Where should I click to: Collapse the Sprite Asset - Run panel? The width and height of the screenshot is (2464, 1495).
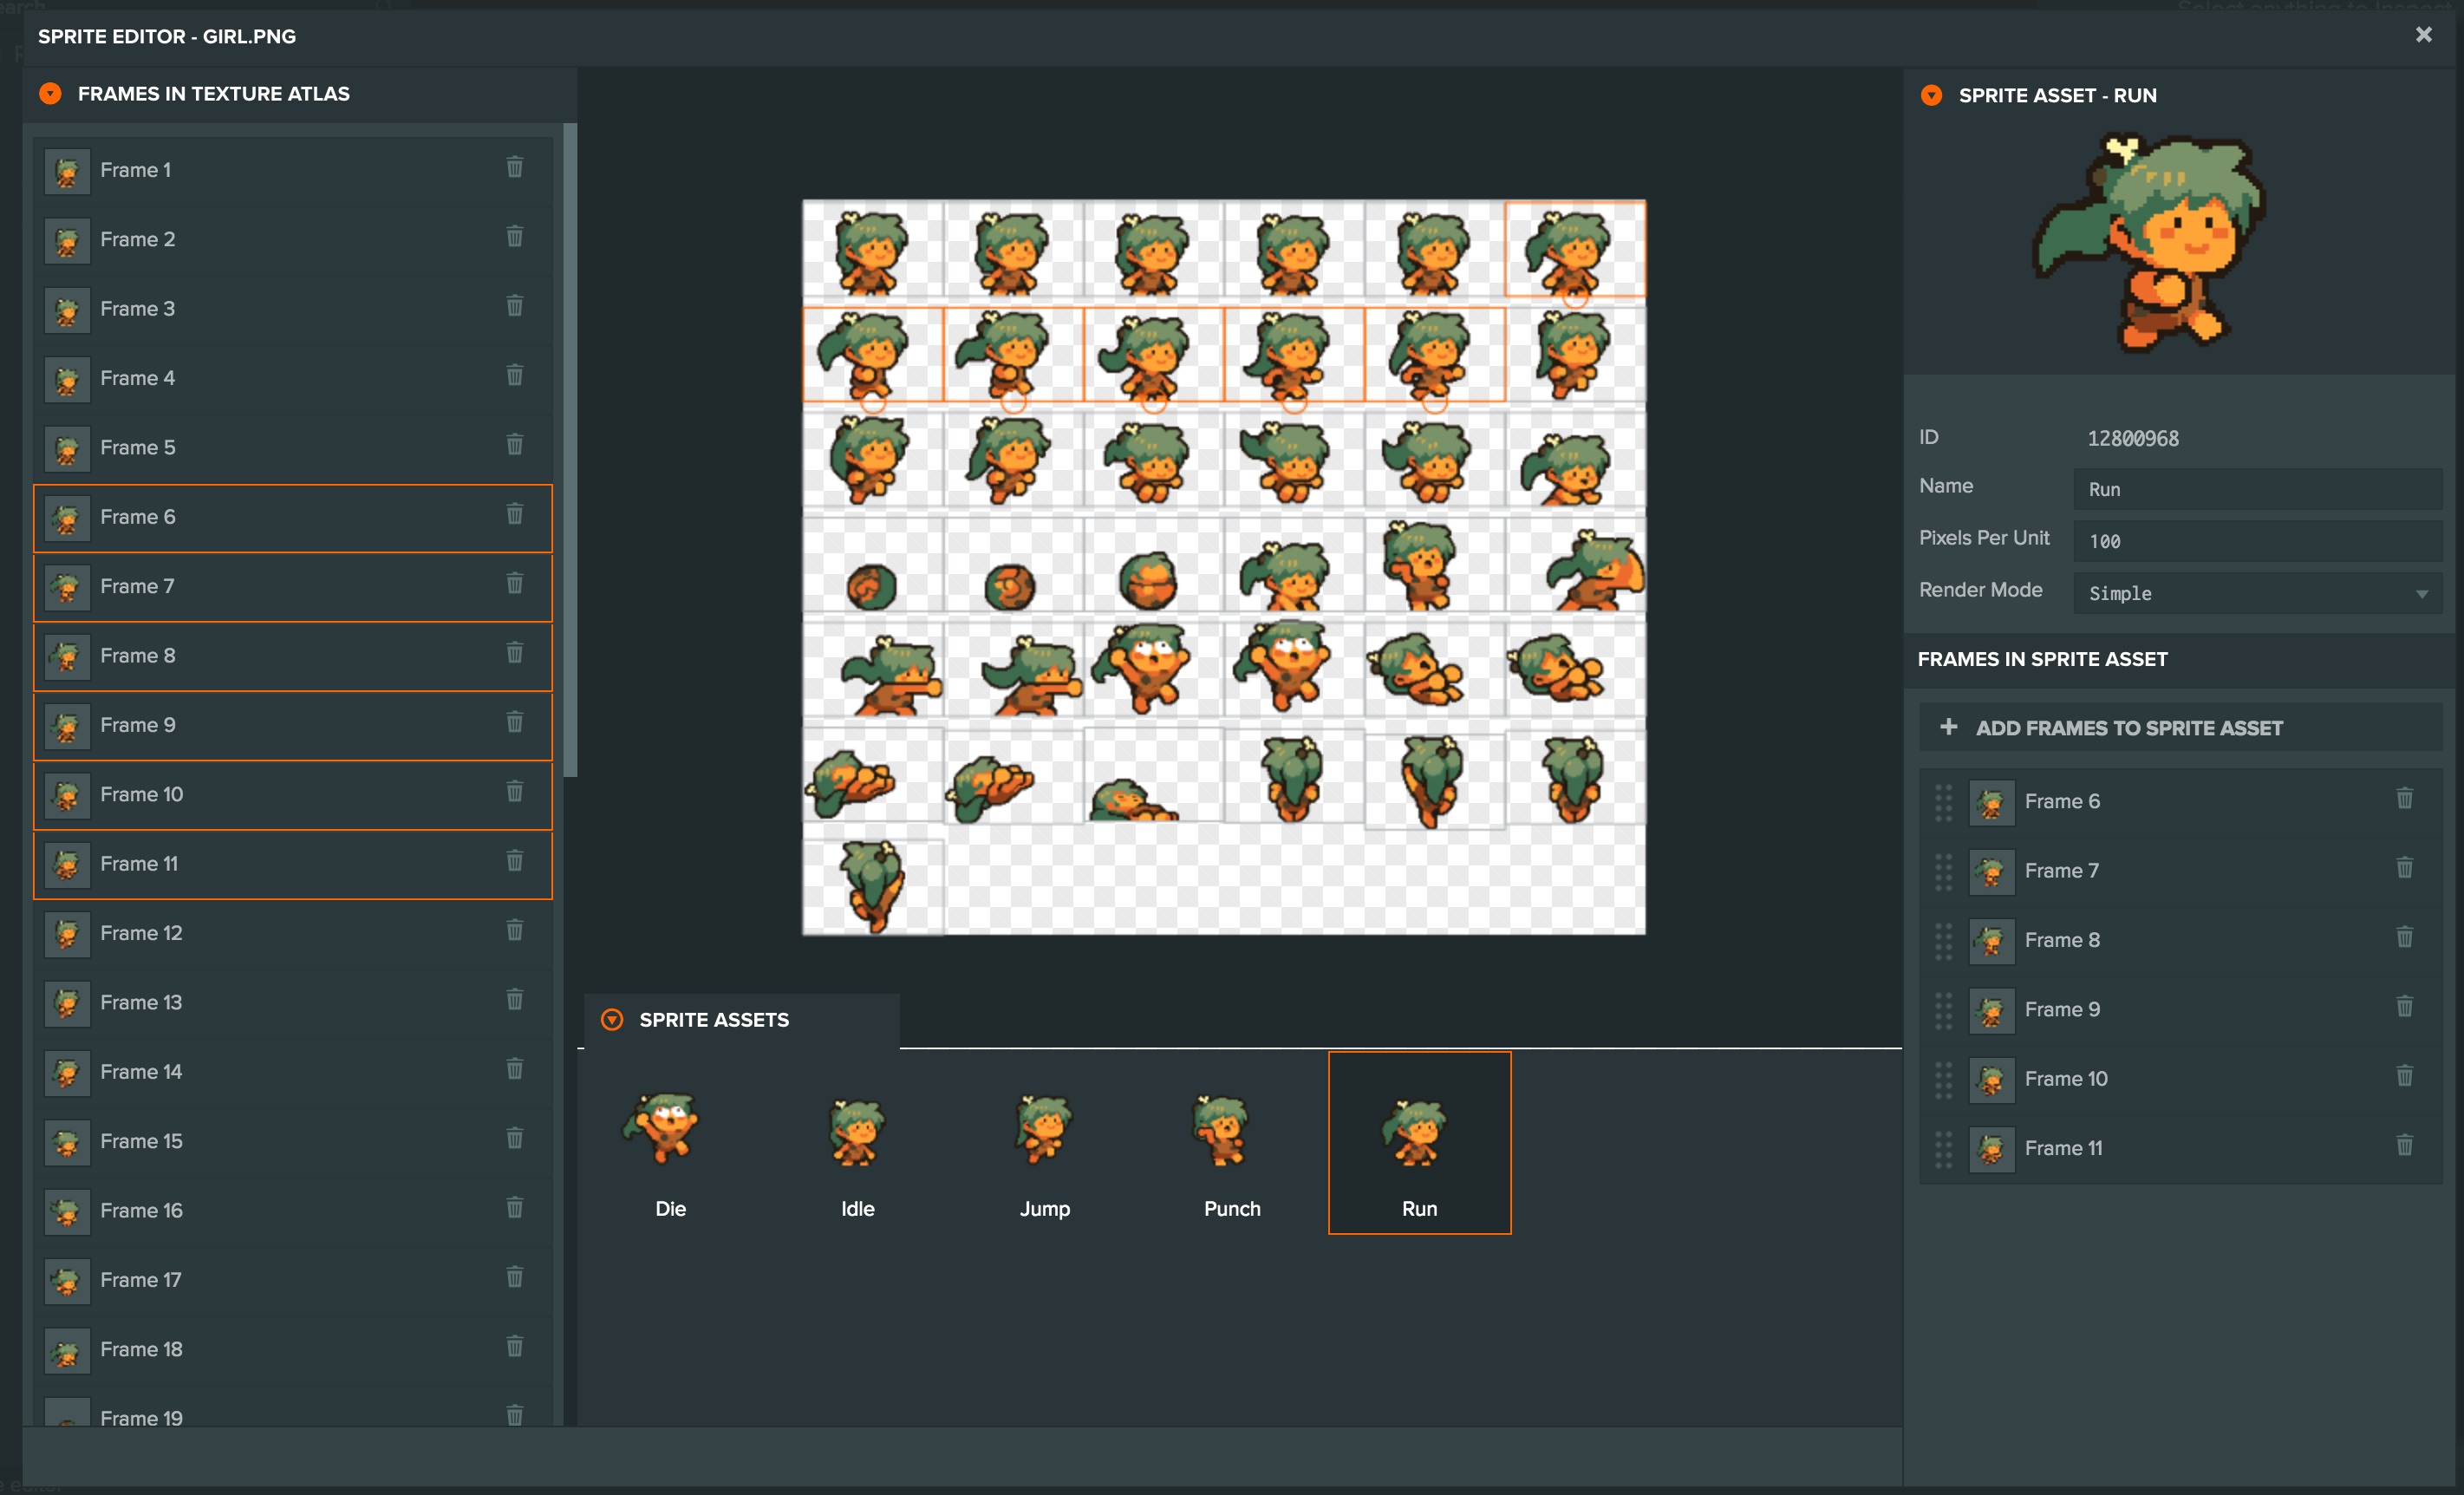[1931, 95]
